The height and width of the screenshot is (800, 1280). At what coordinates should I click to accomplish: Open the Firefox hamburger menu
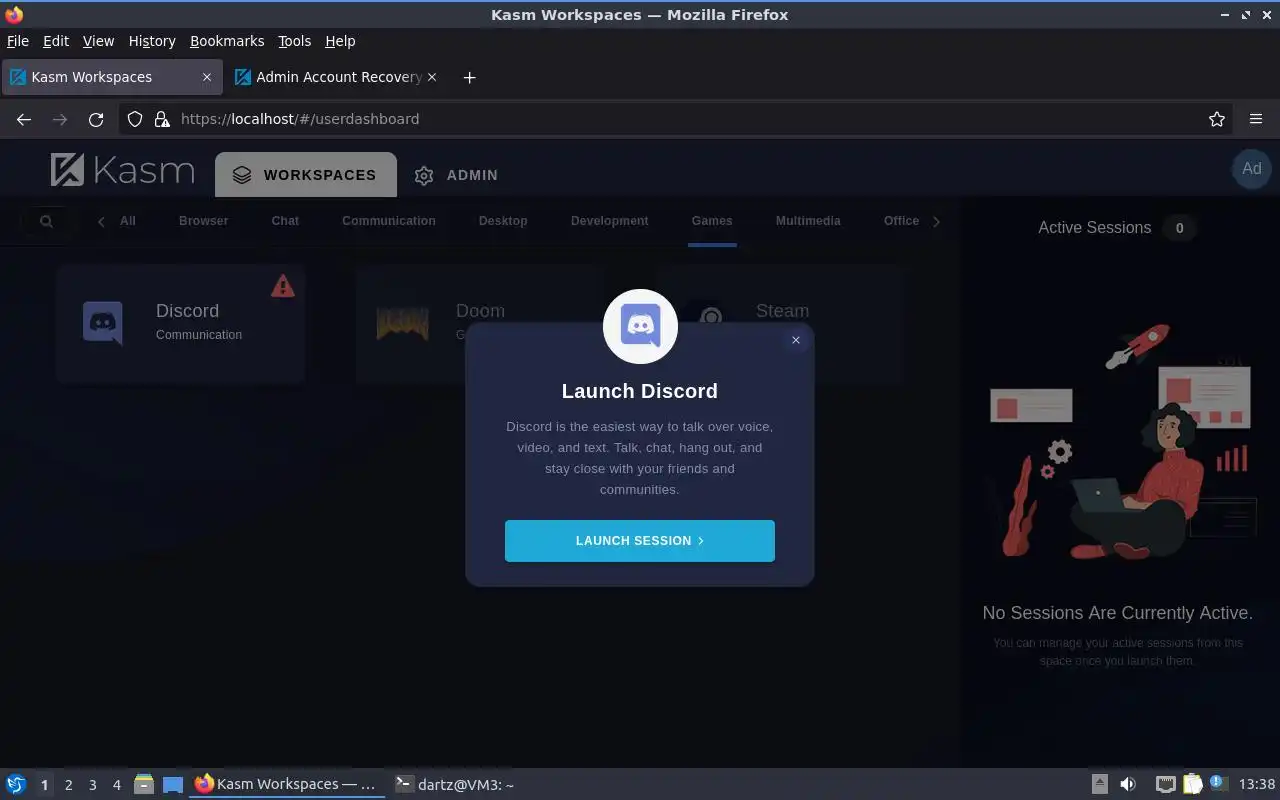click(1256, 119)
